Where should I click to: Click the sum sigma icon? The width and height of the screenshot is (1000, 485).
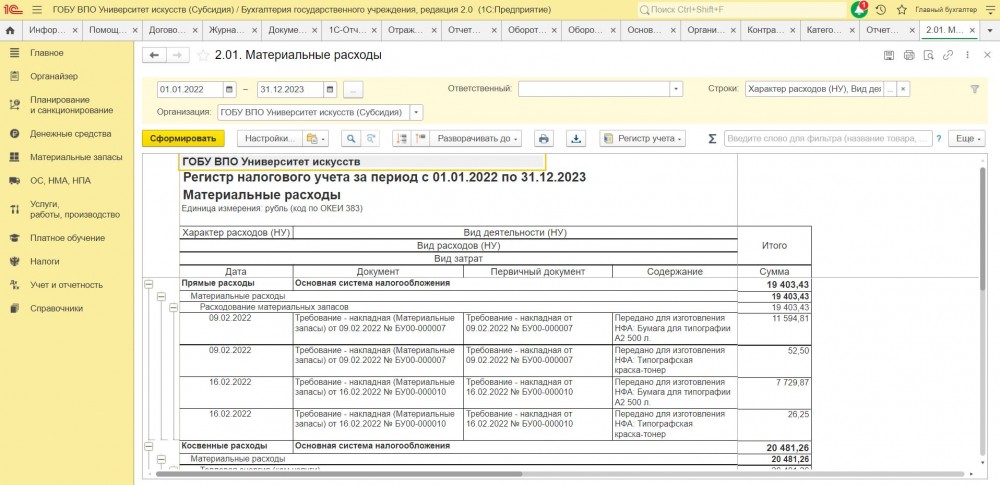pyautogui.click(x=712, y=138)
